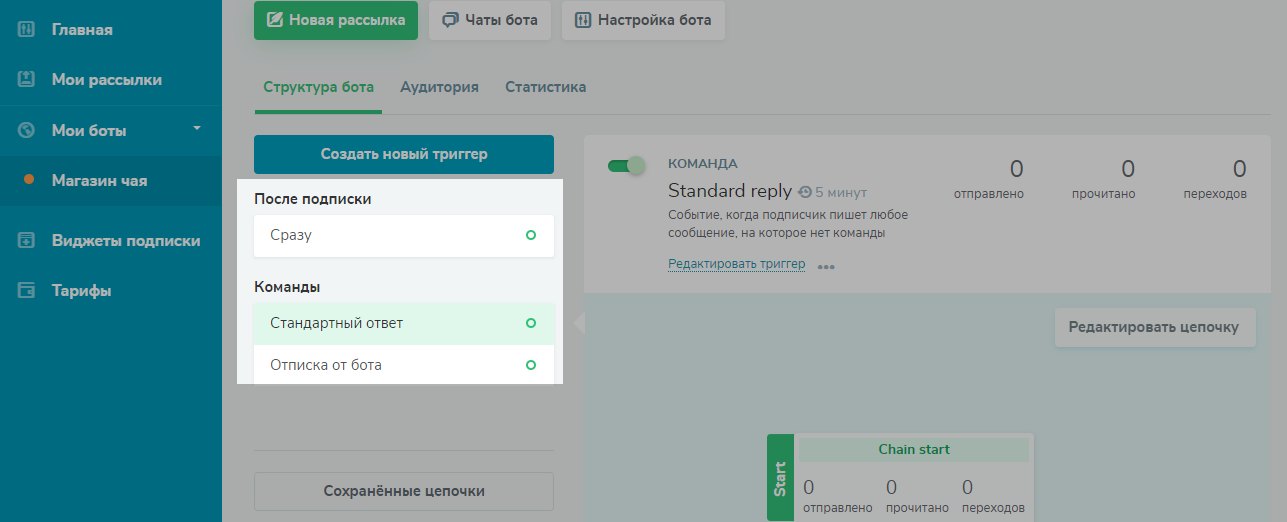Click the Chain start block header
This screenshot has height=522, width=1287.
[913, 450]
